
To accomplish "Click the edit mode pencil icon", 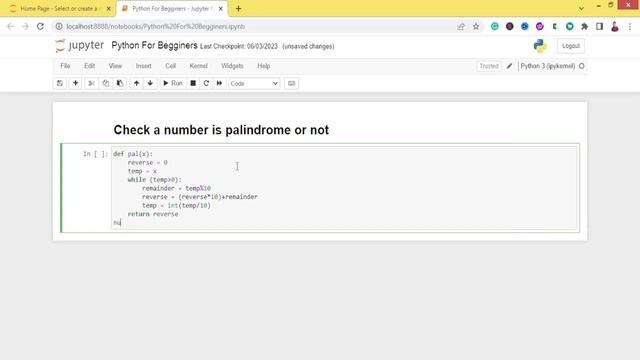I will coord(509,66).
